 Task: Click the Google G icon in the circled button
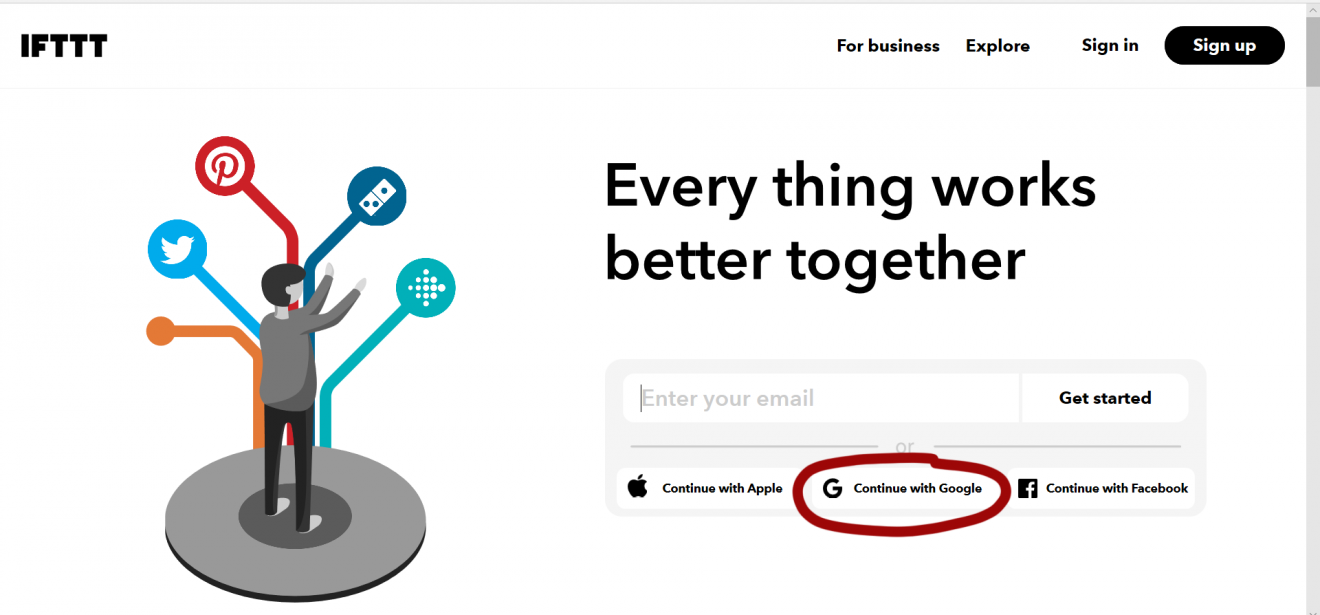pyautogui.click(x=832, y=488)
